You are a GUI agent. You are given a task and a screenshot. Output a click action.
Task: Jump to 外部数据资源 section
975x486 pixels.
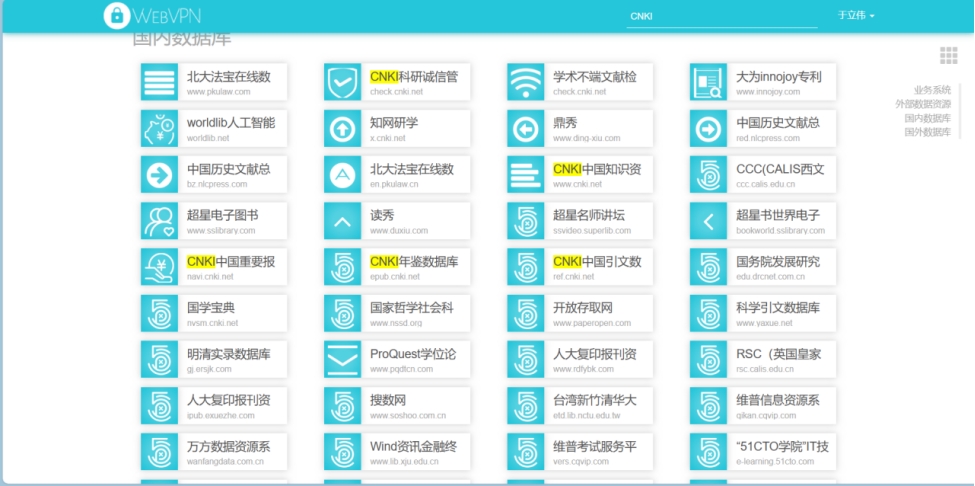923,104
